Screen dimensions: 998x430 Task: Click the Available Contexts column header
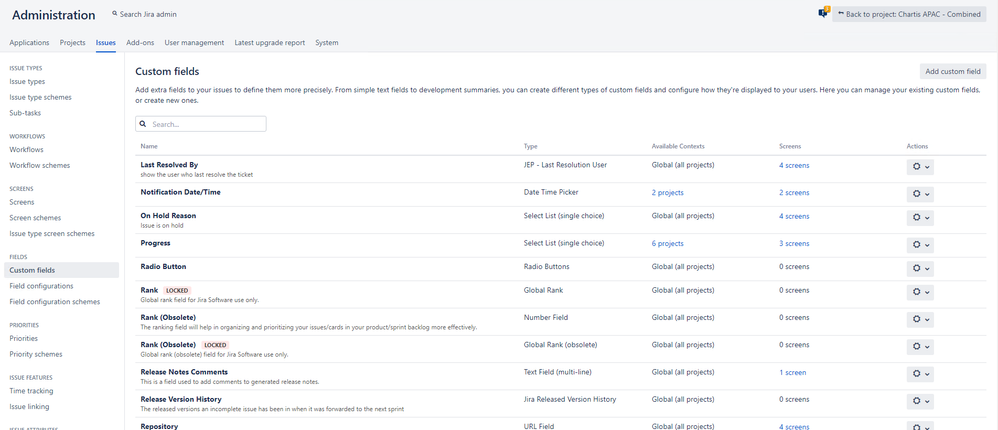click(678, 146)
